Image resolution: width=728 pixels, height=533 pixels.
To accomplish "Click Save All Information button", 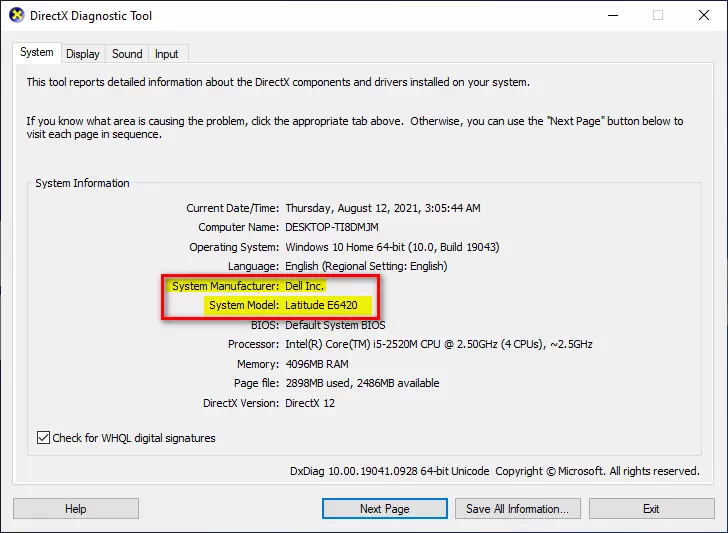I will (x=518, y=509).
